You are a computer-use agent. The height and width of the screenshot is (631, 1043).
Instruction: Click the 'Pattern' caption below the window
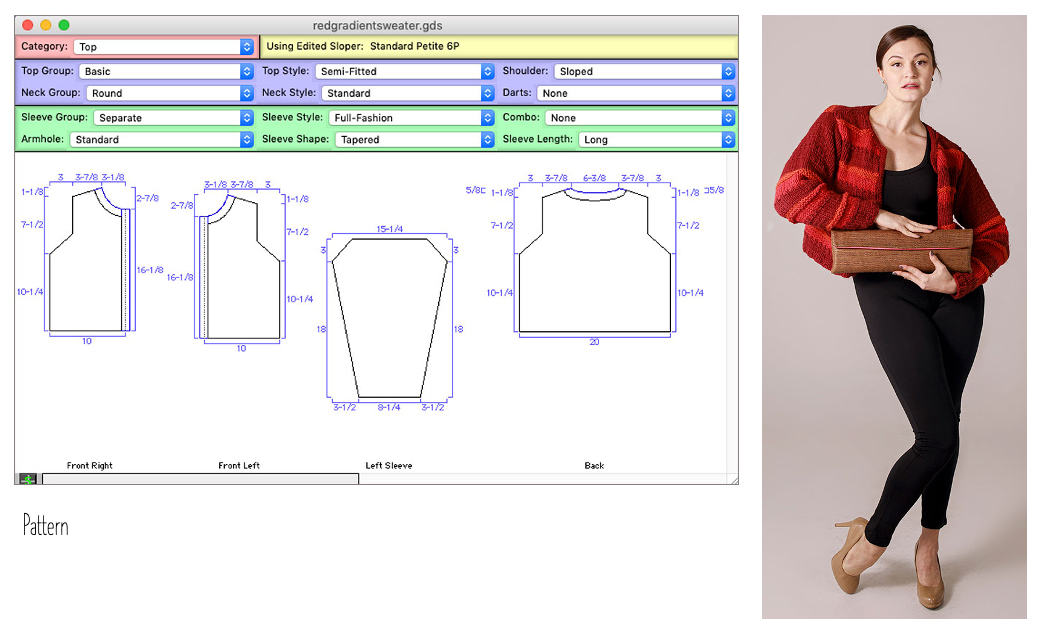46,525
